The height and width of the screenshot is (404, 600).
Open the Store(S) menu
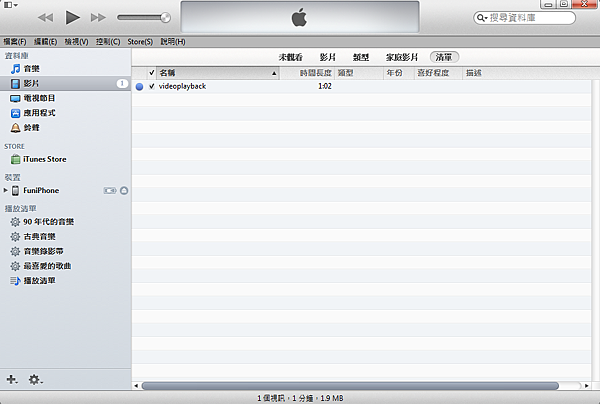(x=140, y=42)
